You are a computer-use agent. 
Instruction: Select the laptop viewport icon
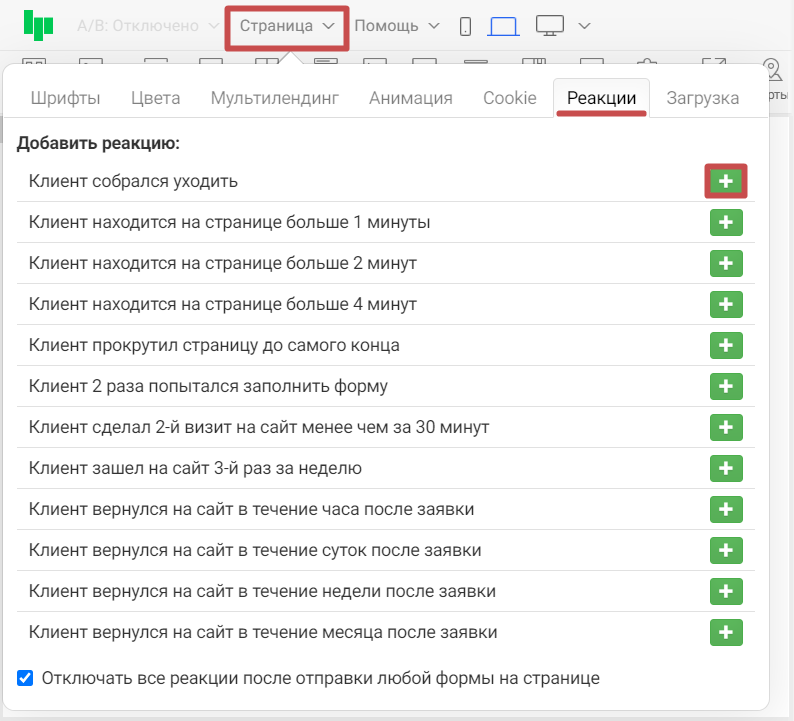click(503, 26)
